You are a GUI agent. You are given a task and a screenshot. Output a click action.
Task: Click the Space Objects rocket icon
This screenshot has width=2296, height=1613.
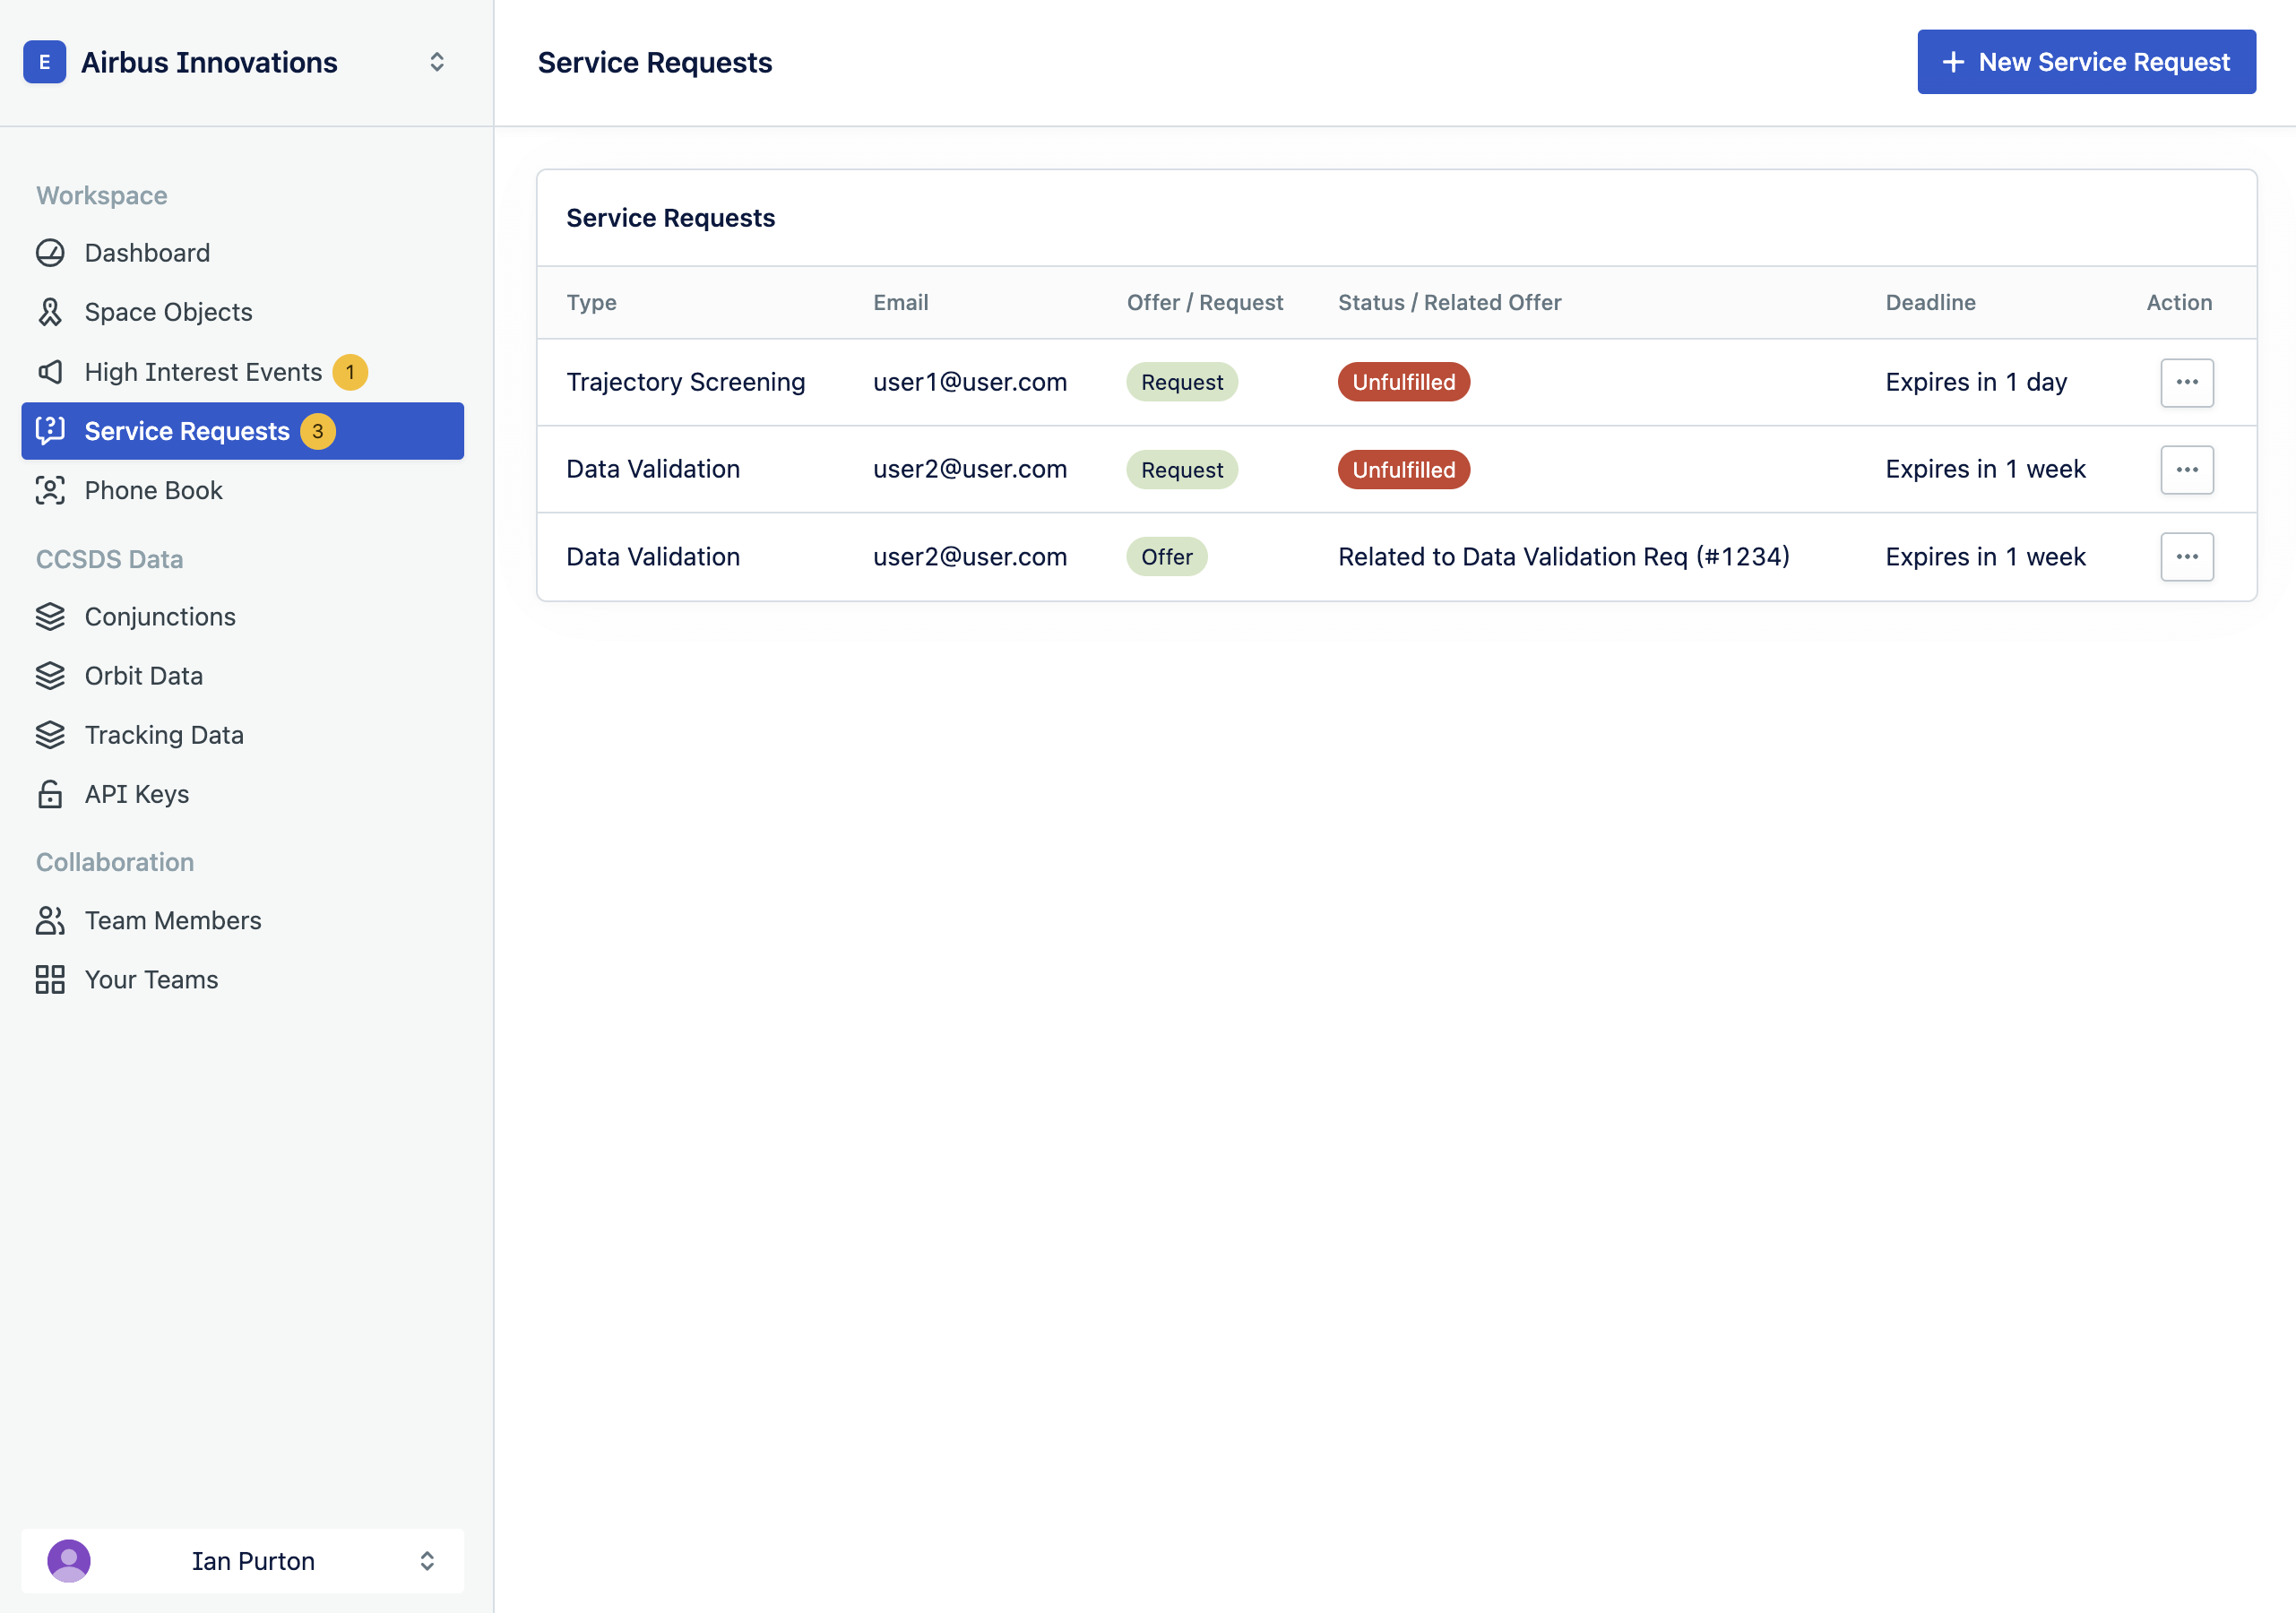tap(50, 312)
